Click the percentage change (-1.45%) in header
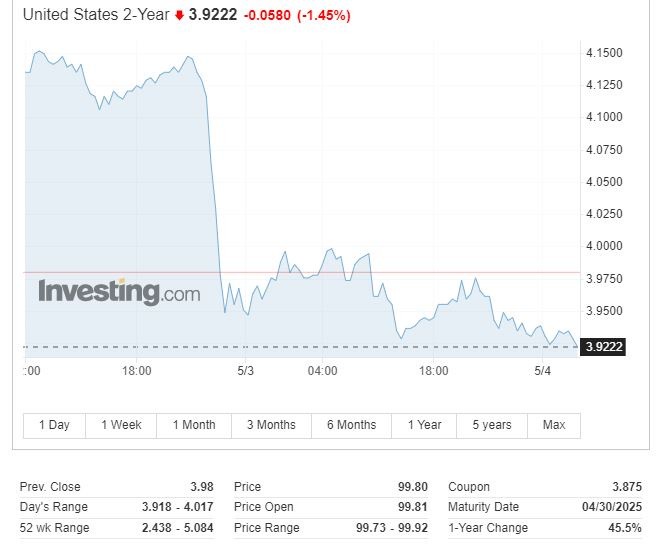This screenshot has width=665, height=546. click(x=323, y=16)
